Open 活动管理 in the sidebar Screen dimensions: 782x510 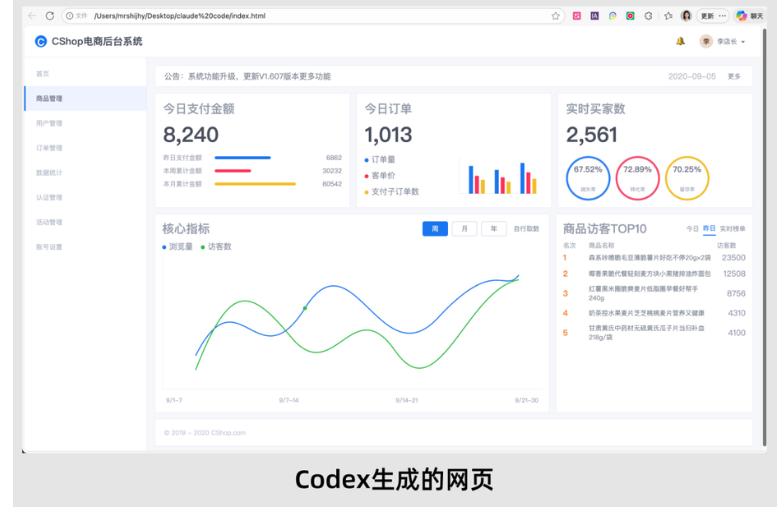[x=49, y=222]
